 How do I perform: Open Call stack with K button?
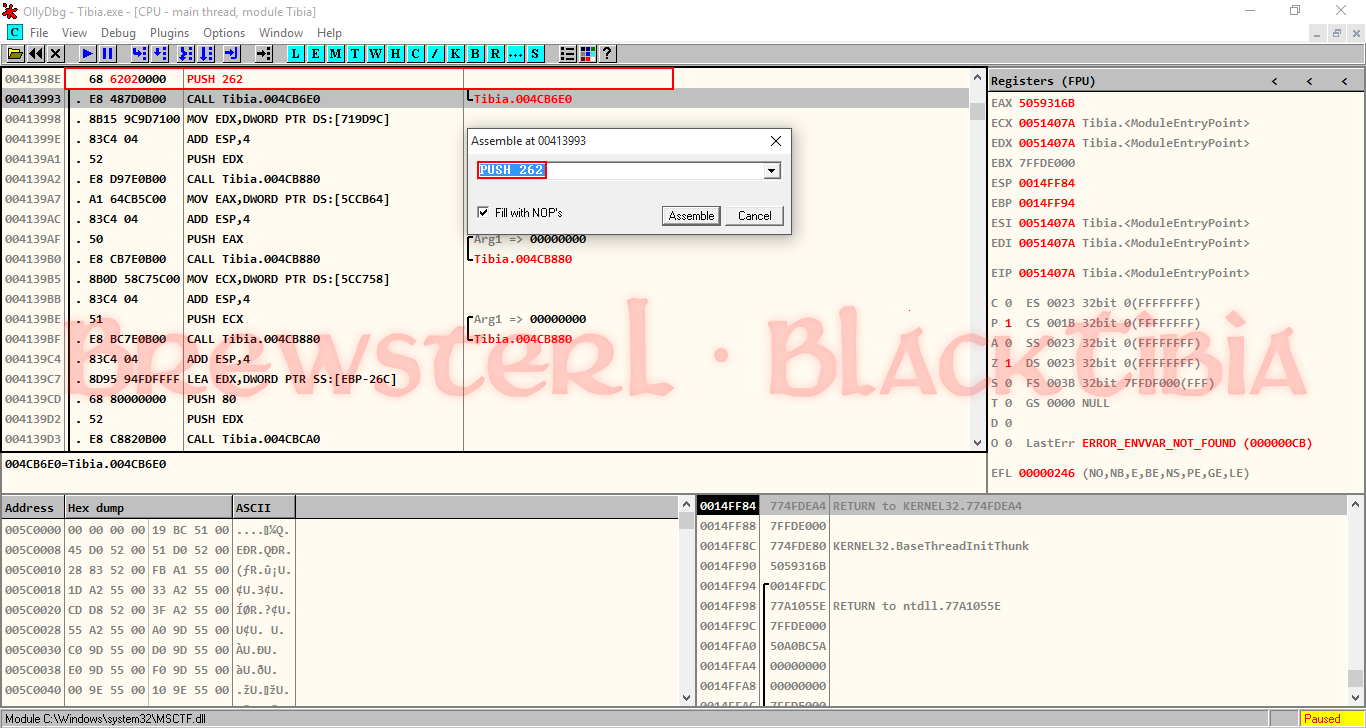(456, 54)
